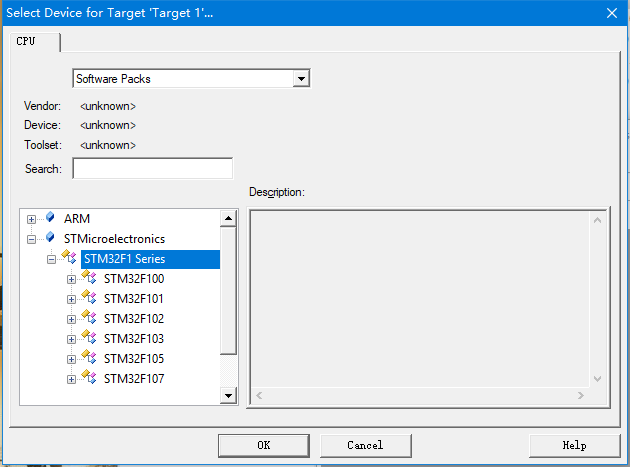Select the ARM tree label

(77, 219)
